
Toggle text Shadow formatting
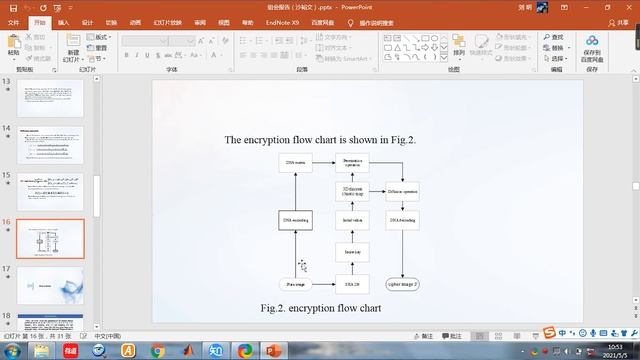coord(158,55)
